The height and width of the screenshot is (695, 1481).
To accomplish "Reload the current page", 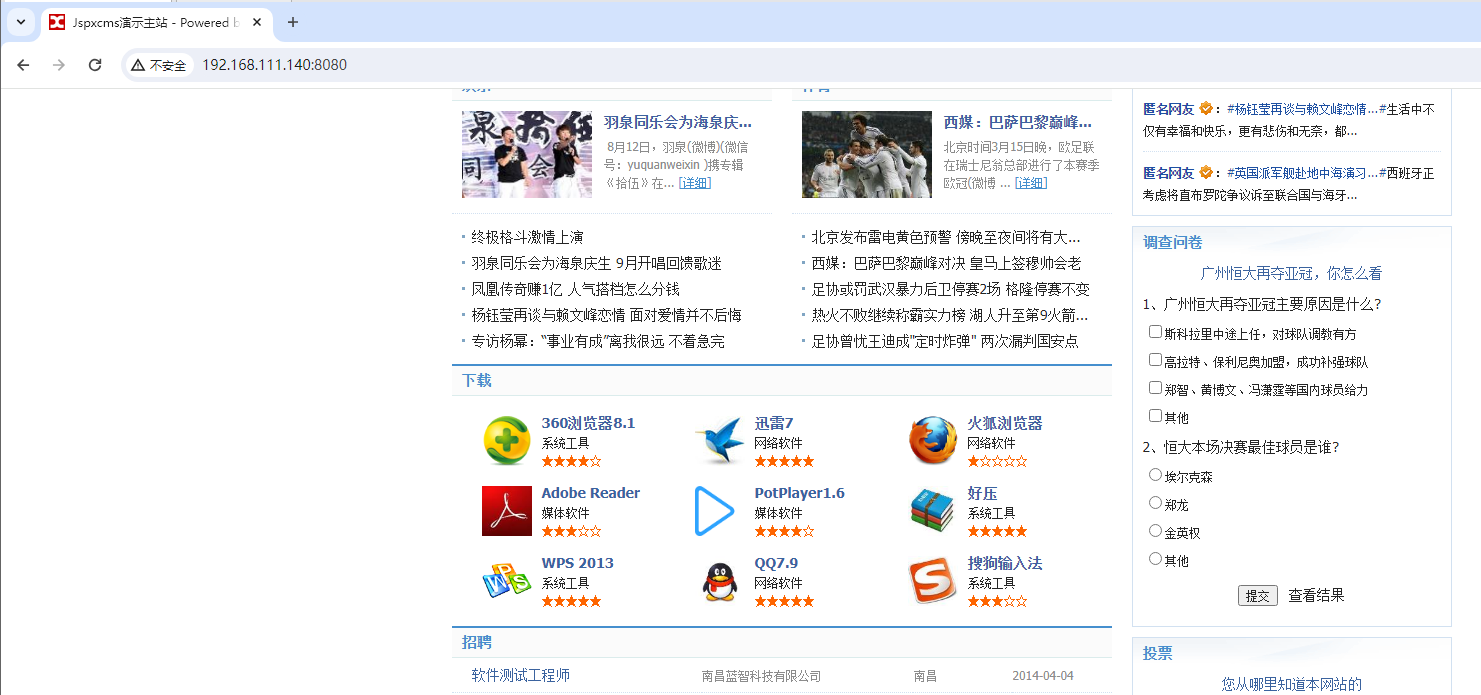I will [95, 65].
